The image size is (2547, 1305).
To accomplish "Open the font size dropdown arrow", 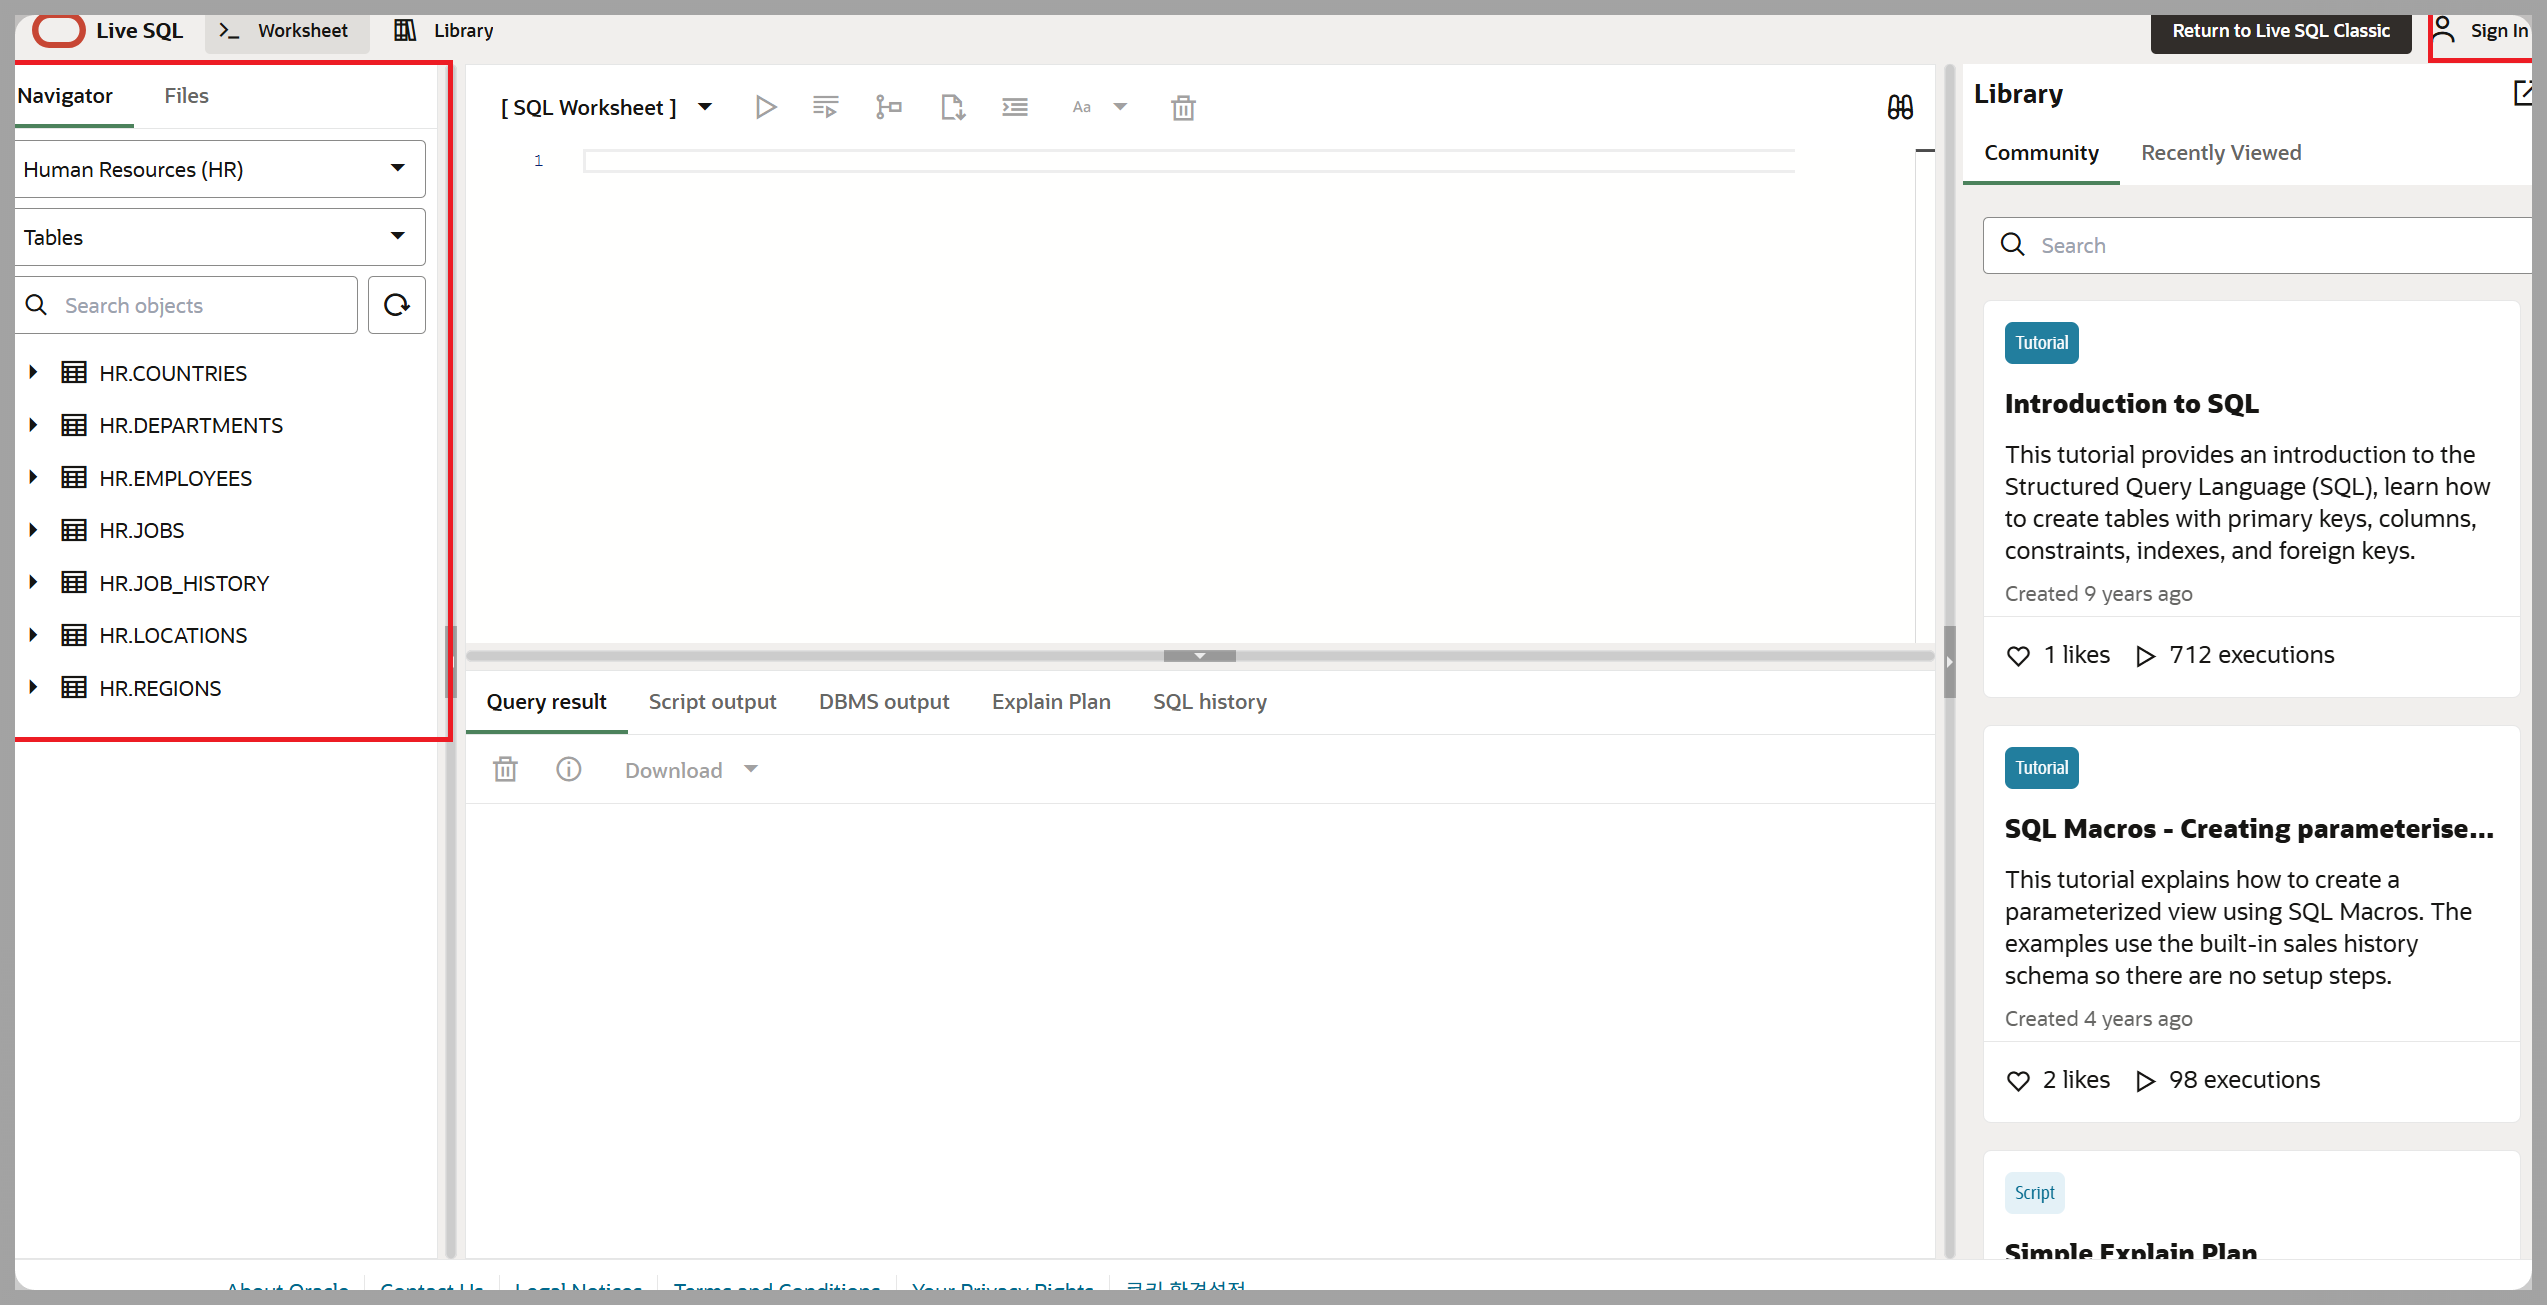I will pyautogui.click(x=1120, y=107).
